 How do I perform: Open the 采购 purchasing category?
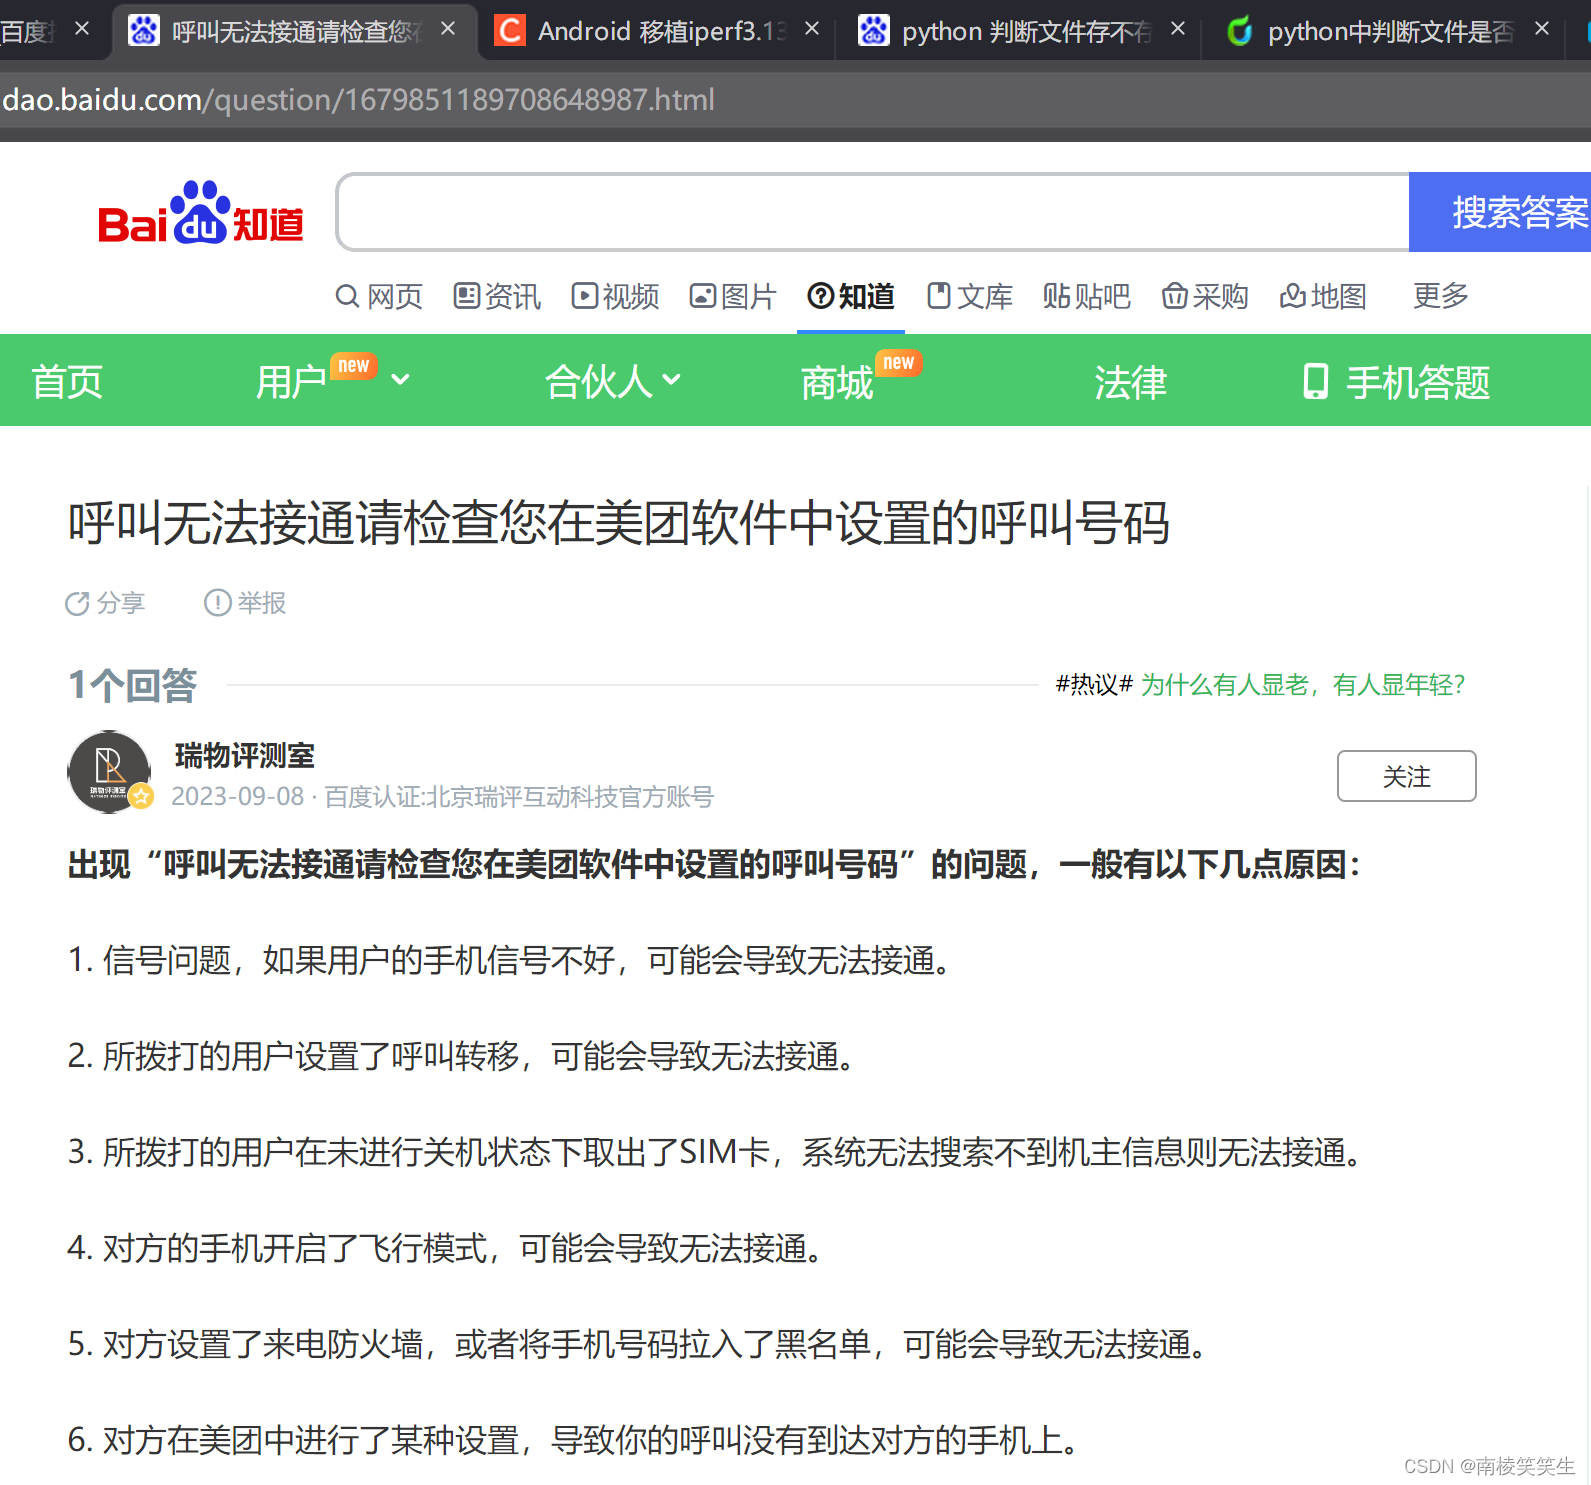[1205, 296]
